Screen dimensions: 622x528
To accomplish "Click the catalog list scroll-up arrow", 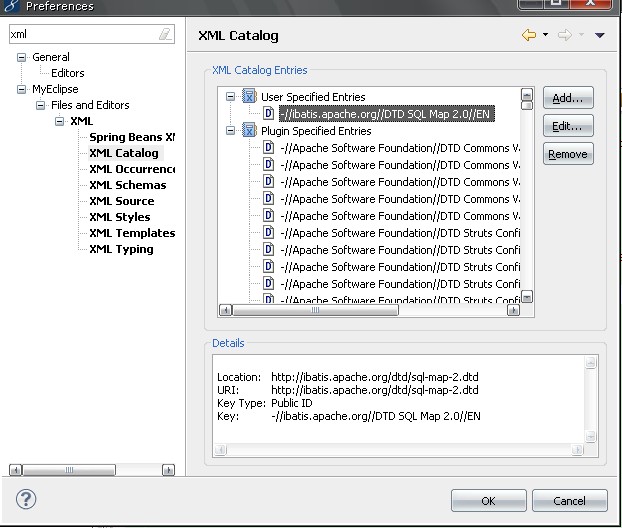I will (527, 94).
